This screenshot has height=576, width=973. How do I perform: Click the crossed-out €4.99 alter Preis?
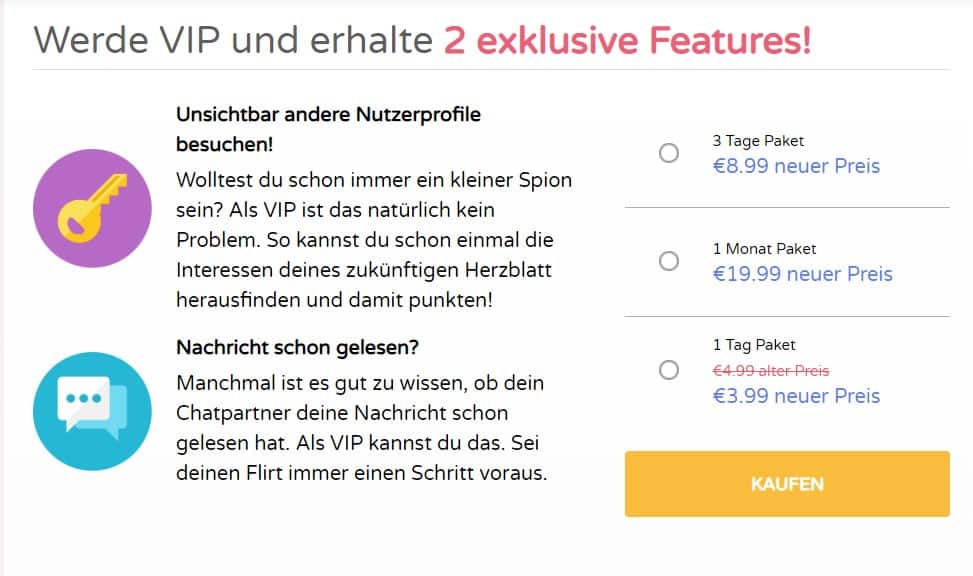[771, 371]
